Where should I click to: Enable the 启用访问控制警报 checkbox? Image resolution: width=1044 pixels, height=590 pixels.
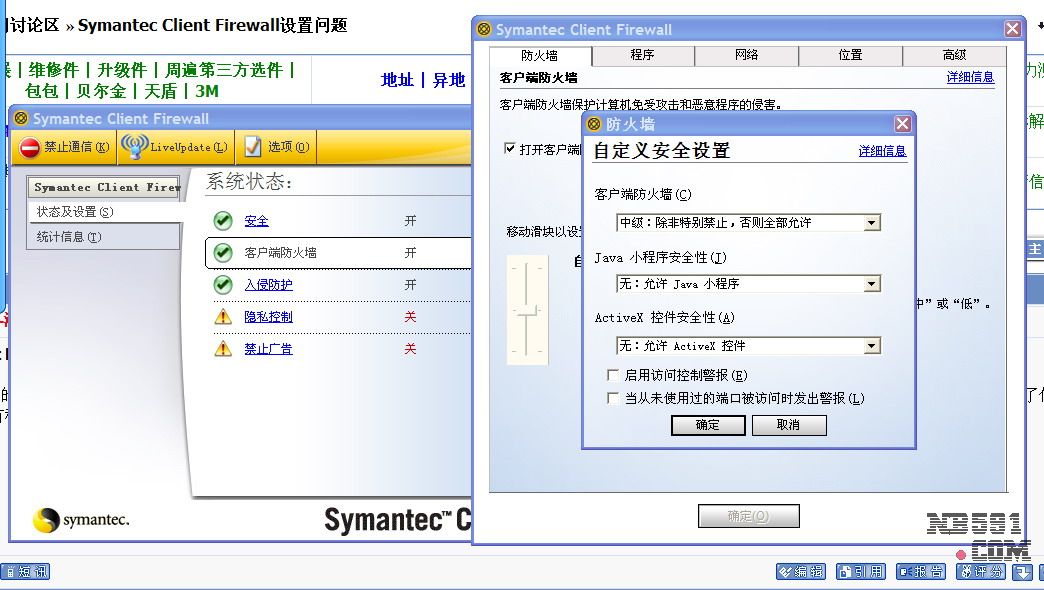click(x=613, y=375)
